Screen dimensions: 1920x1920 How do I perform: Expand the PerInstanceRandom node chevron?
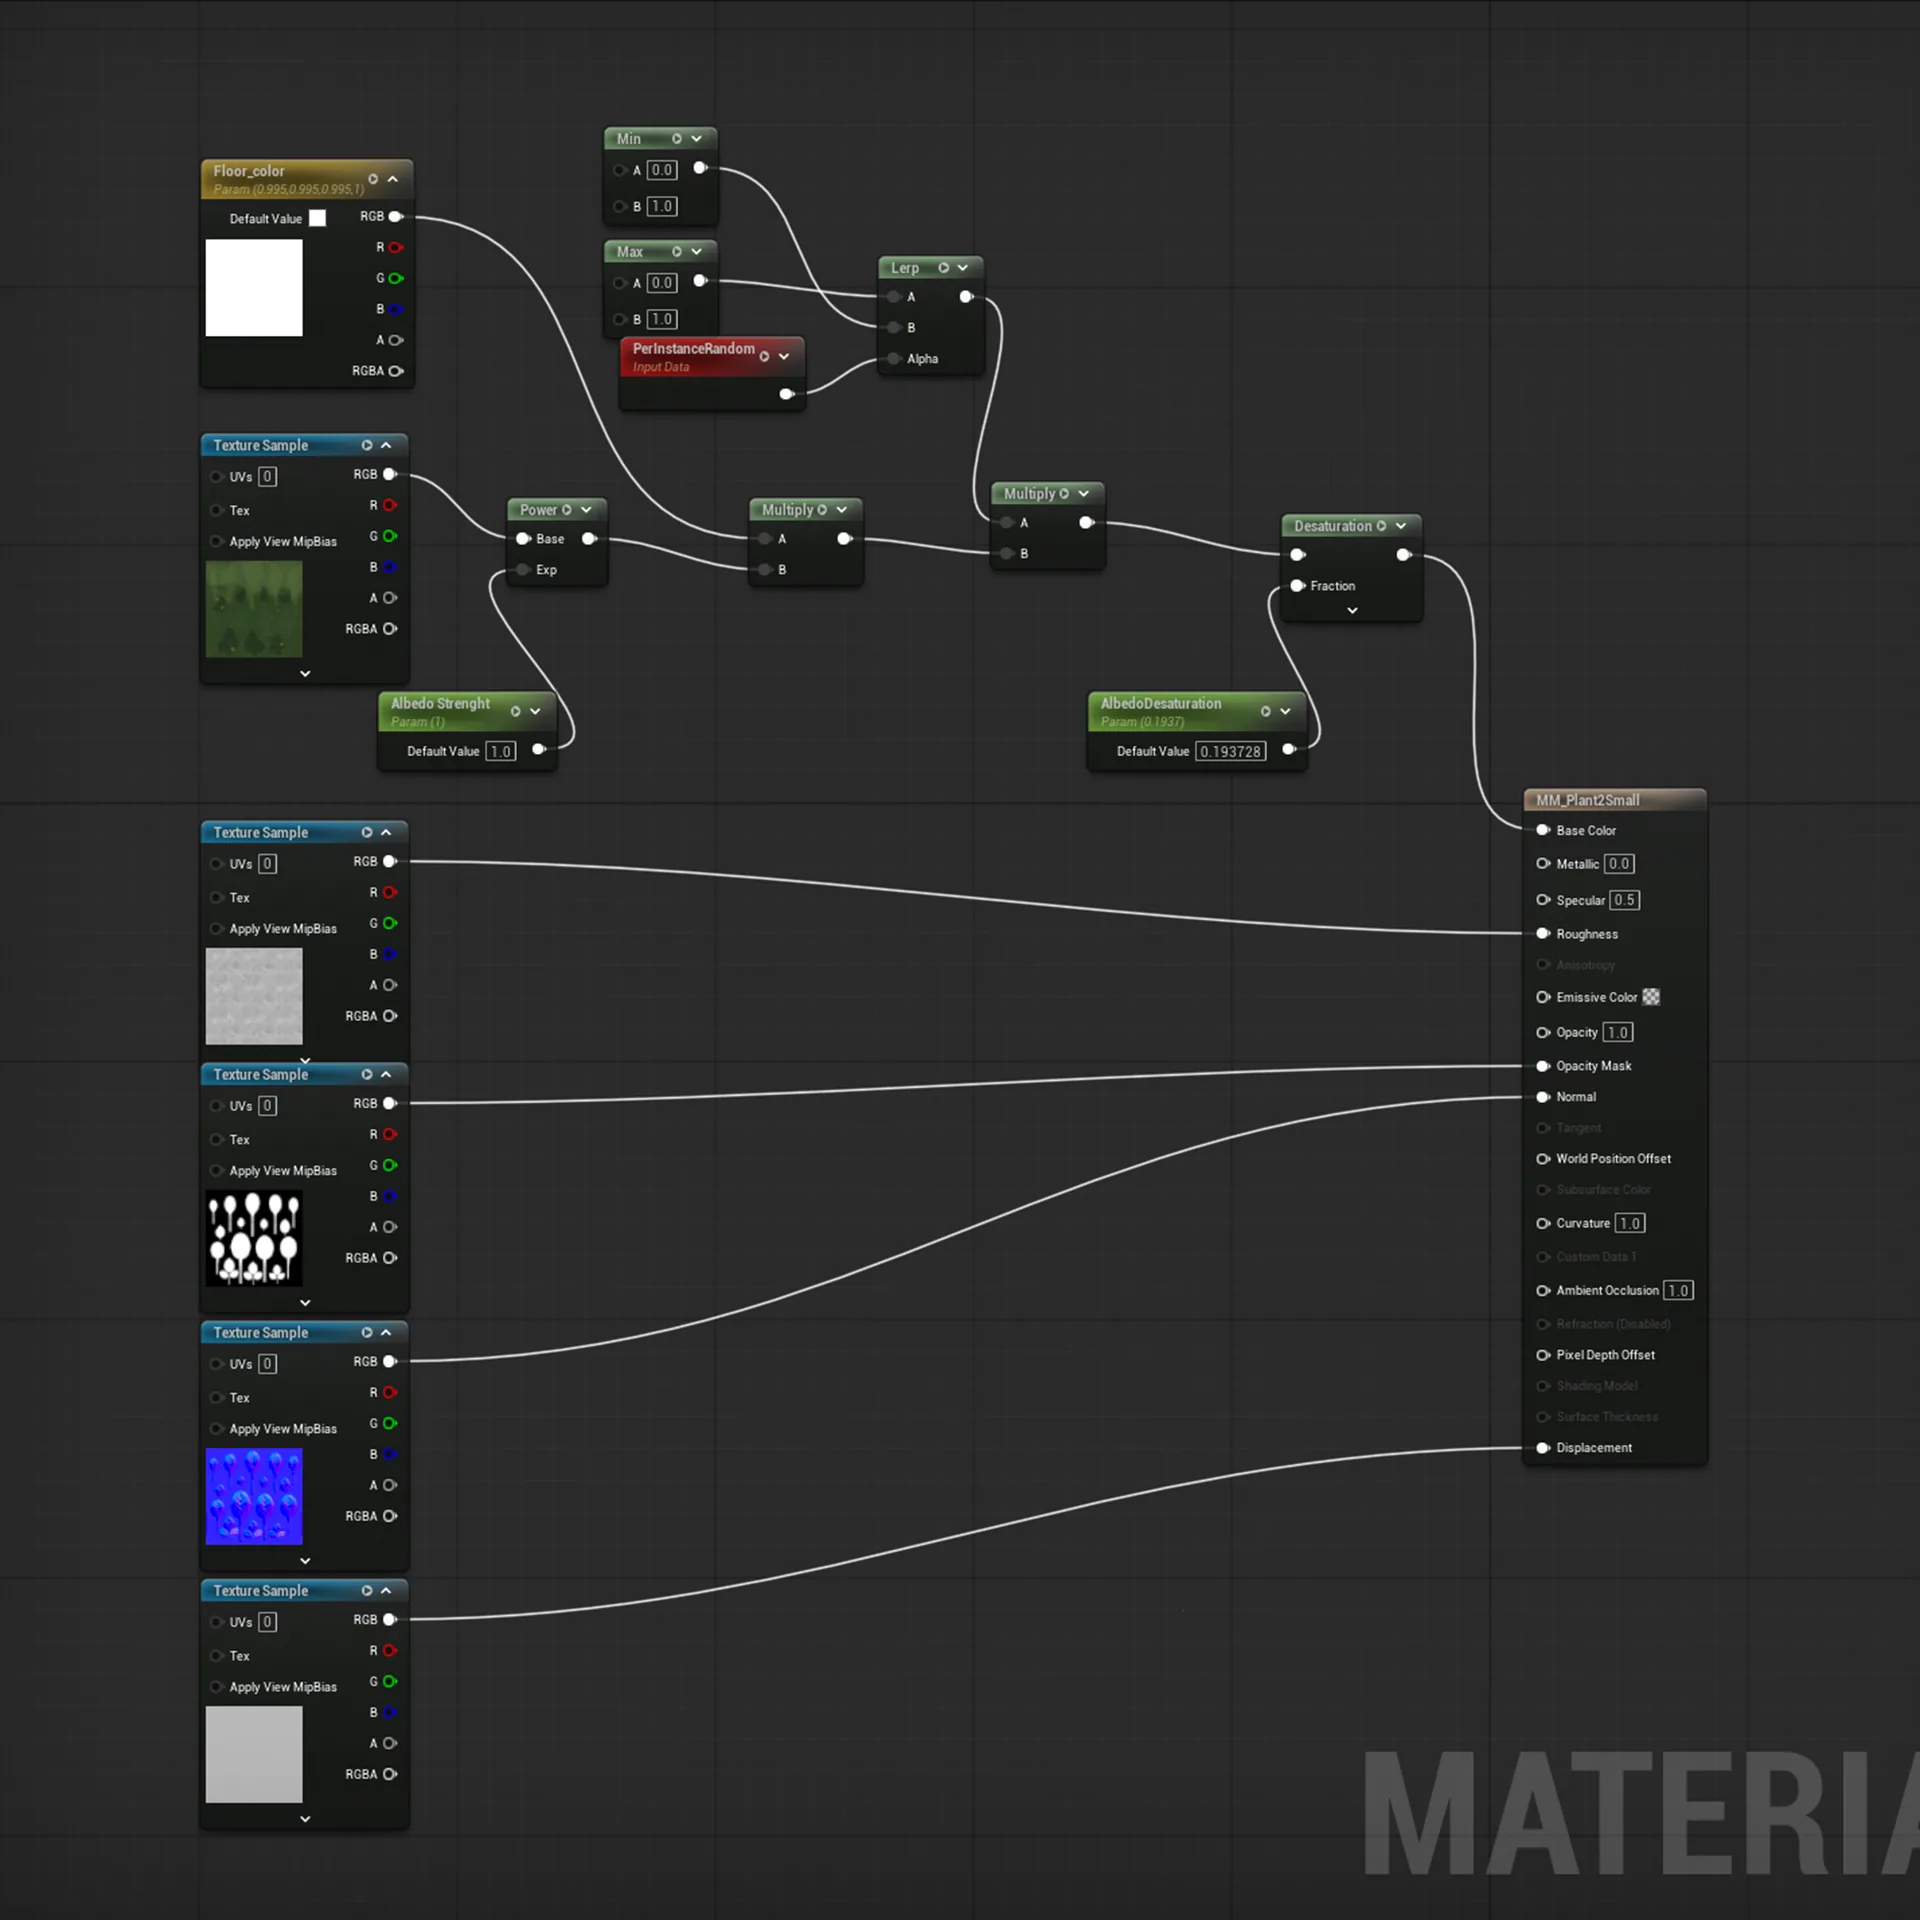784,357
